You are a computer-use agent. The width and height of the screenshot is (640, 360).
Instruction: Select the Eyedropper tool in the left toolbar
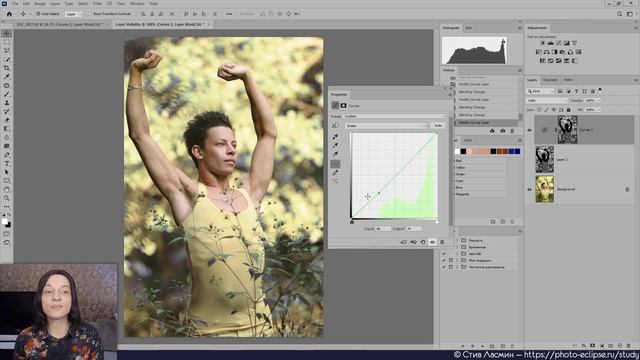point(7,76)
